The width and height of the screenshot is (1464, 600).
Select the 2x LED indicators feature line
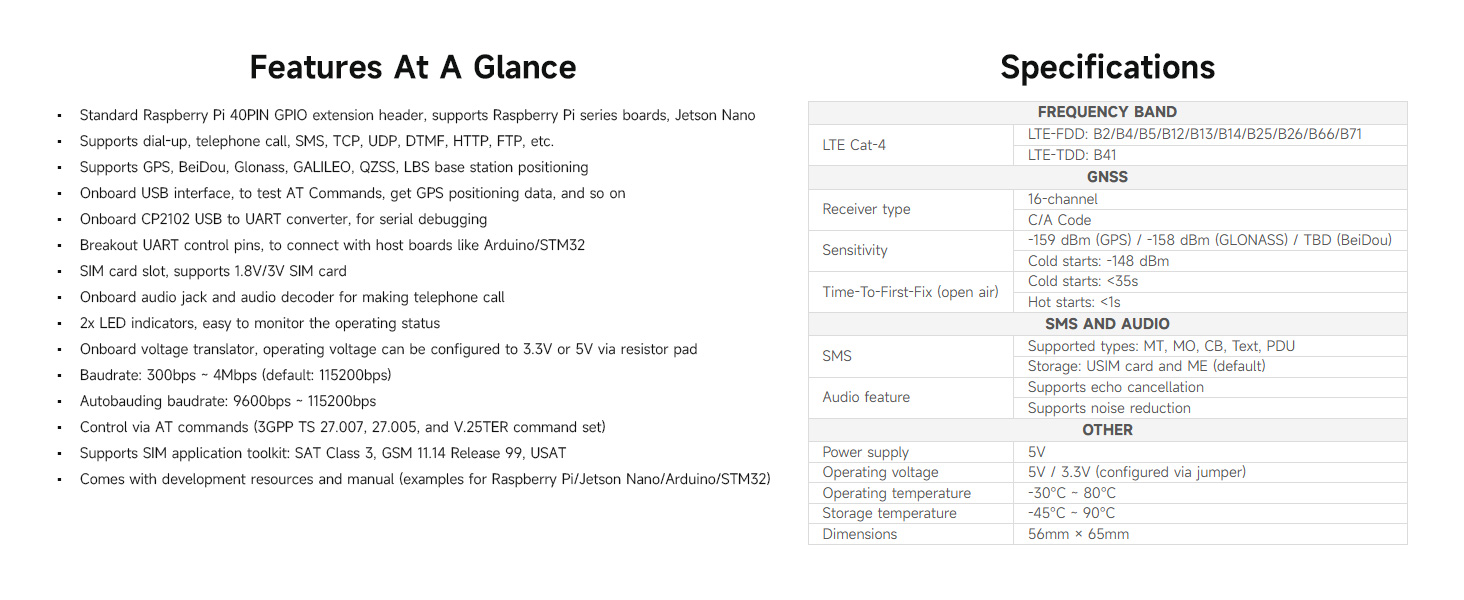click(x=260, y=323)
